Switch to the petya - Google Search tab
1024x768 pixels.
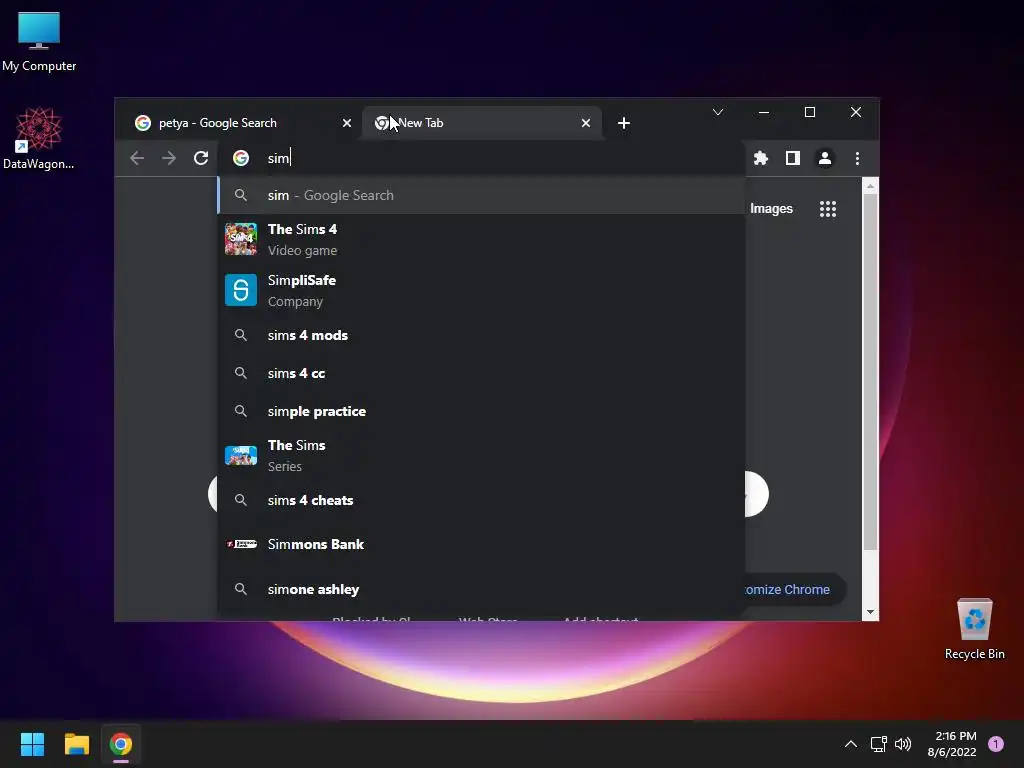tap(241, 123)
